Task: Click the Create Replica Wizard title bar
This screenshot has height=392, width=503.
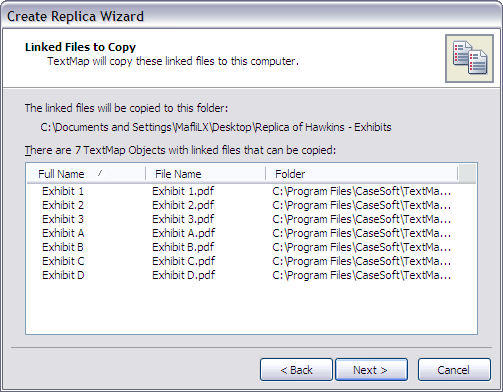Action: 251,16
